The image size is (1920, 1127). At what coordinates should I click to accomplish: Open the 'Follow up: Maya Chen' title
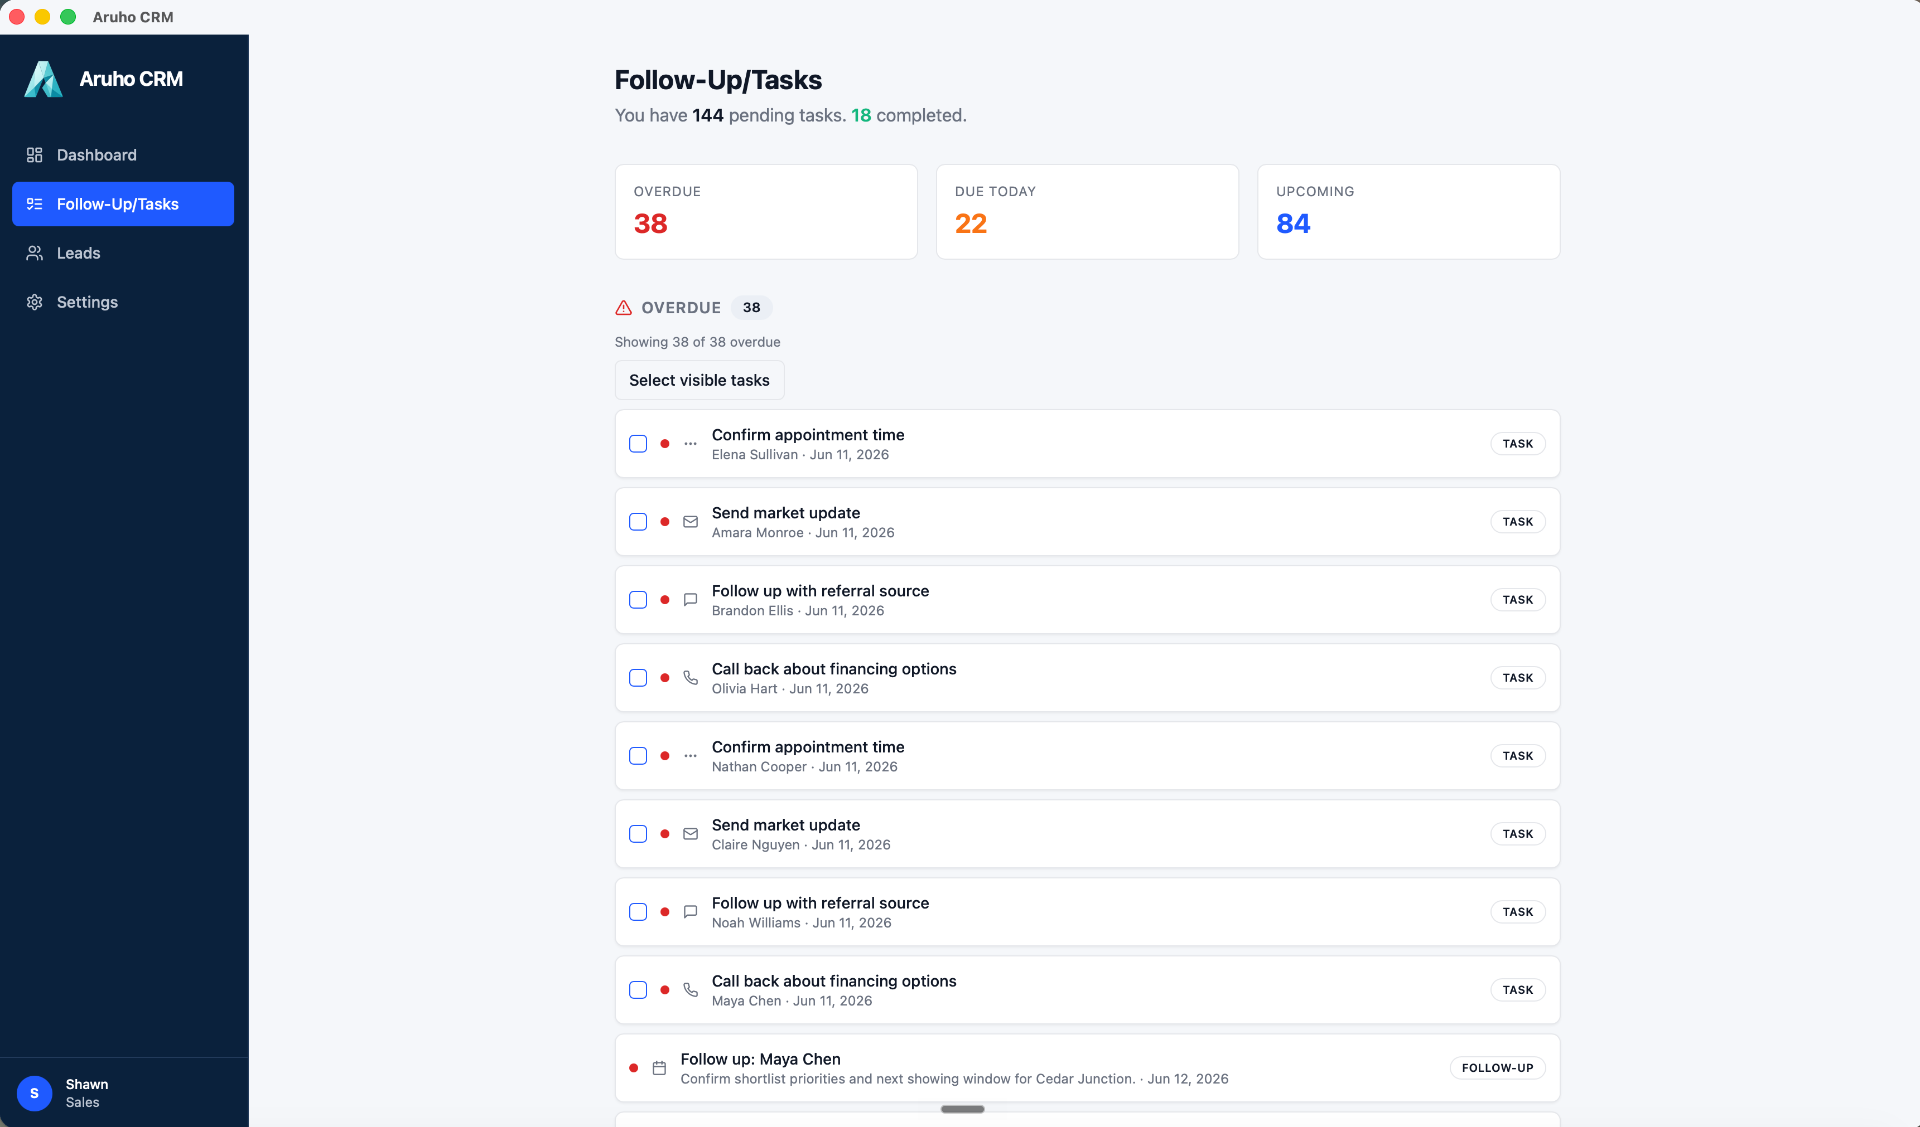(x=760, y=1059)
